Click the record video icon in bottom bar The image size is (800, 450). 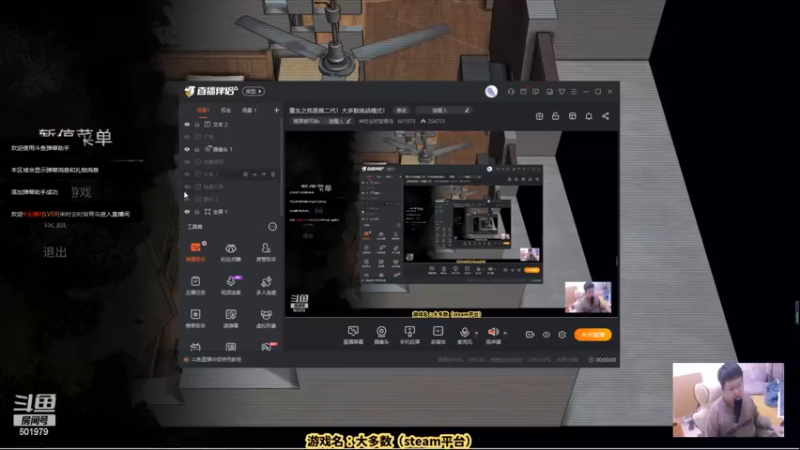(x=530, y=335)
